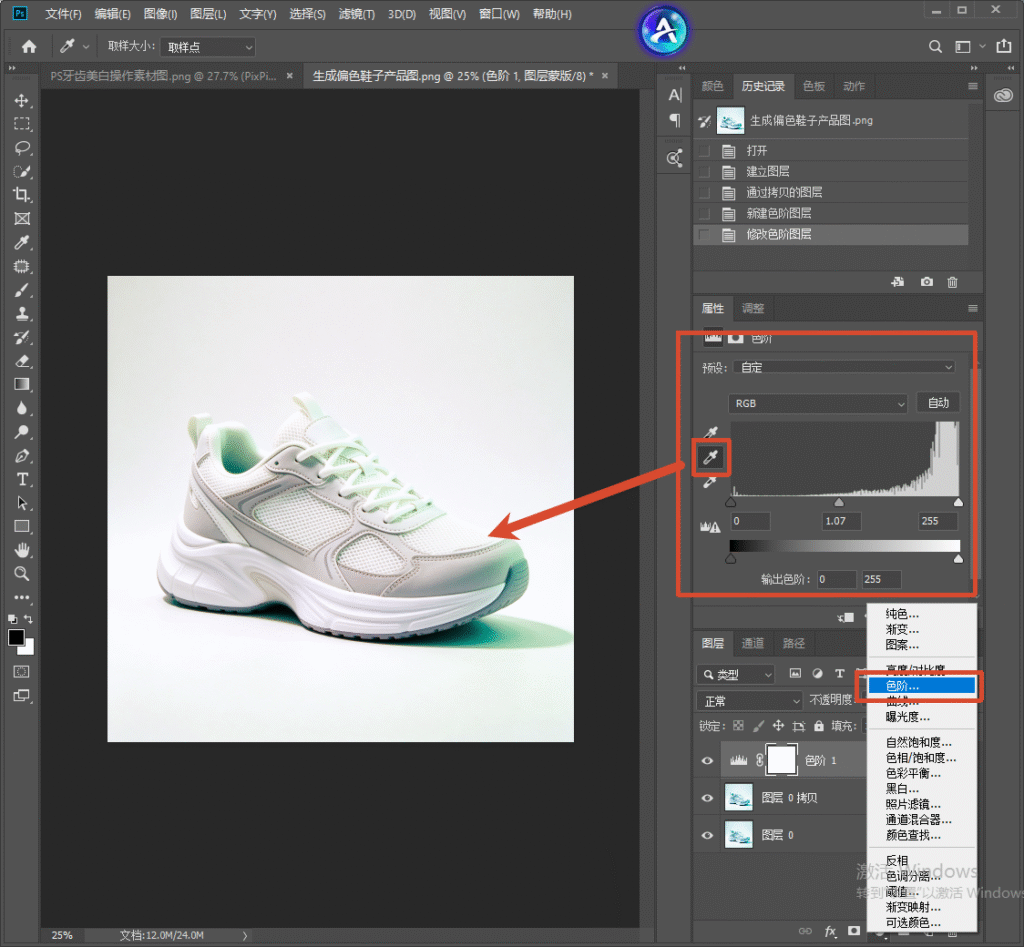Select the Brush tool

(x=22, y=290)
